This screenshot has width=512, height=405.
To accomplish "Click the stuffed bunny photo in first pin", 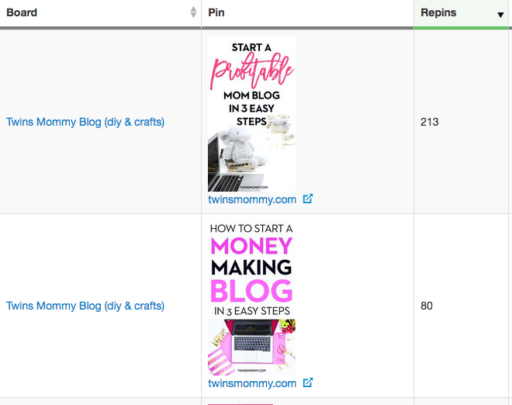I will pos(241,148).
